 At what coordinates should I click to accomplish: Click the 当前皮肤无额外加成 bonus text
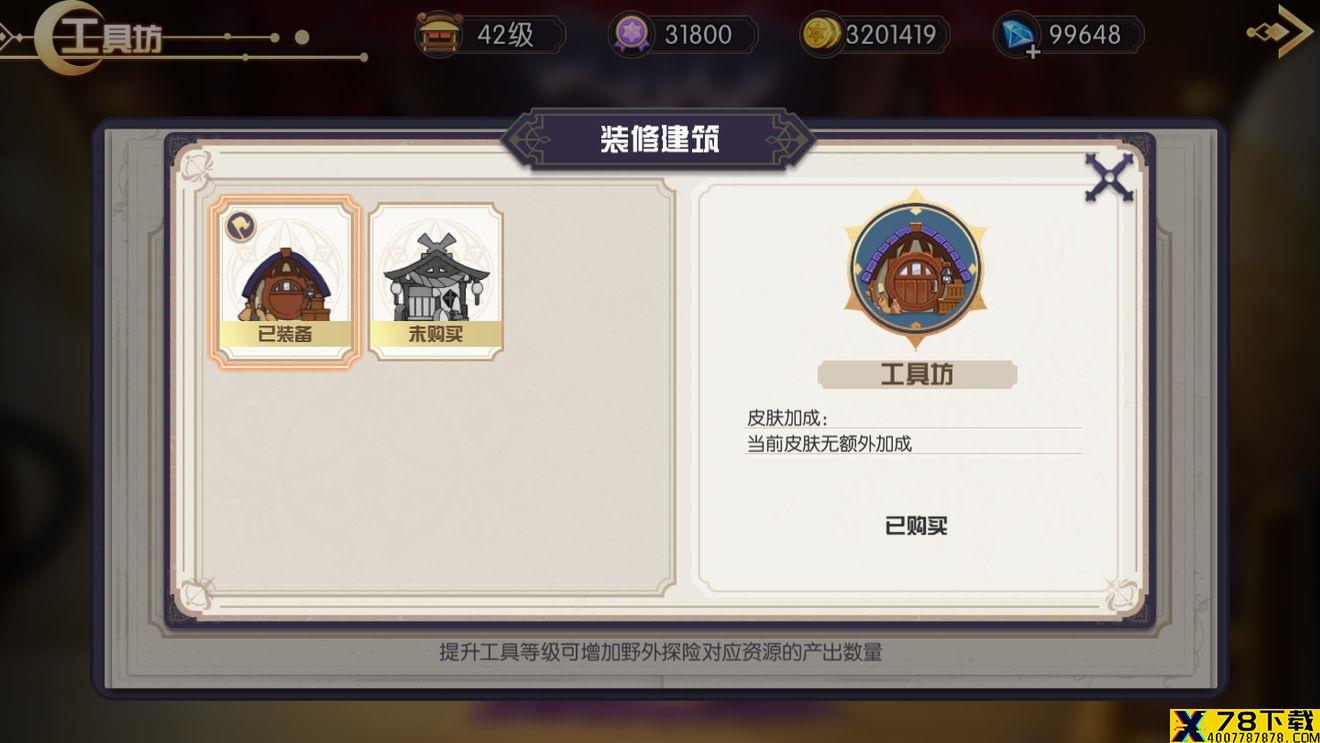829,443
